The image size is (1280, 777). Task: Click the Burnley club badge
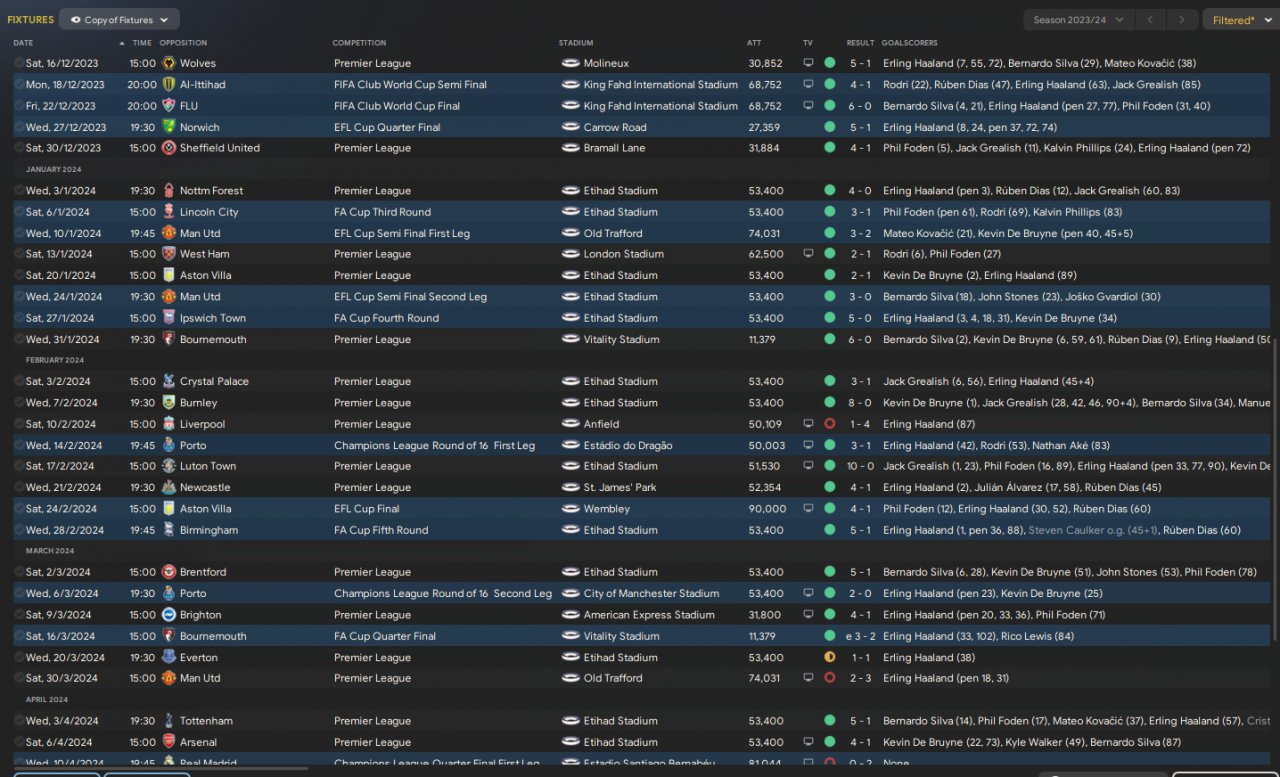pyautogui.click(x=169, y=403)
